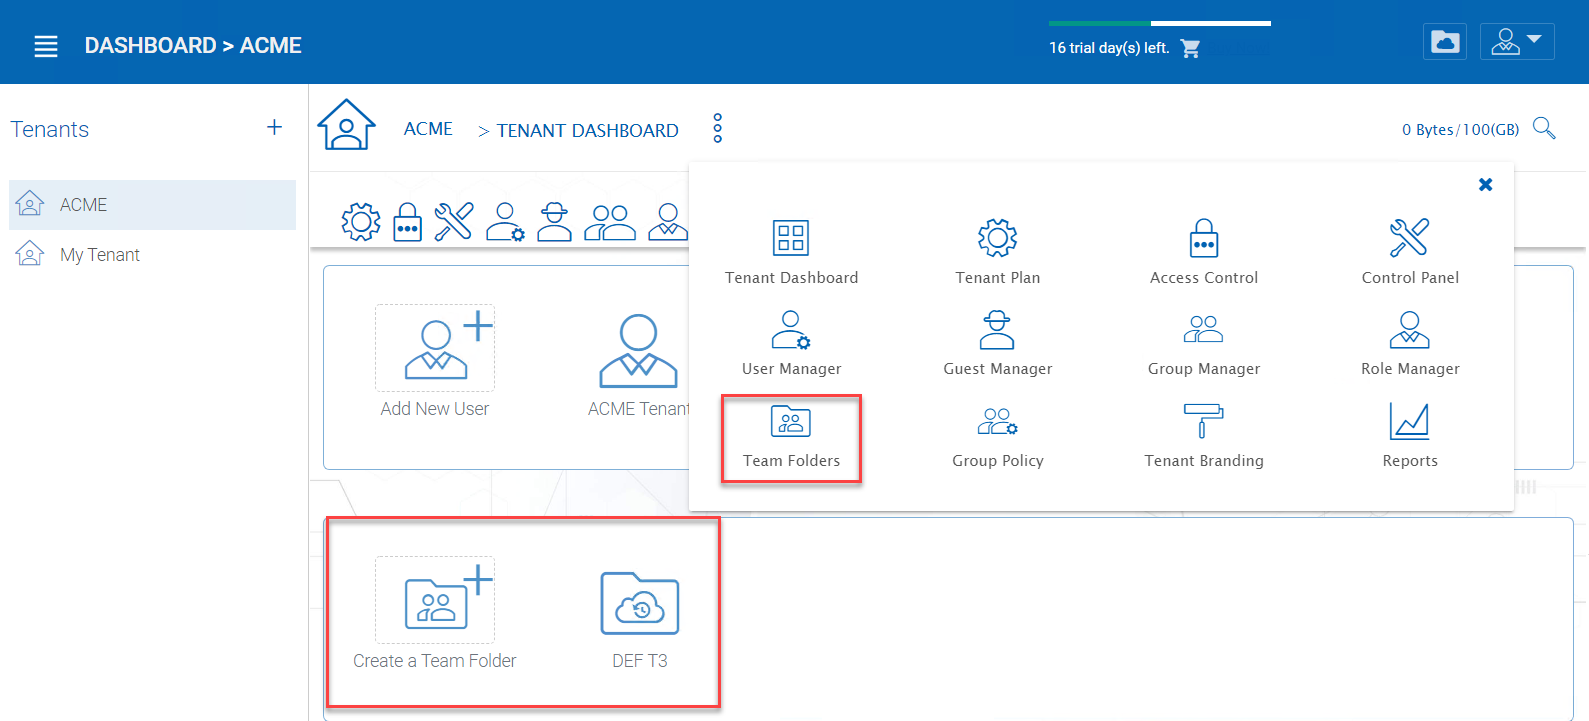This screenshot has width=1589, height=721.
Task: Open Tenant Plan gear icon
Action: 997,238
